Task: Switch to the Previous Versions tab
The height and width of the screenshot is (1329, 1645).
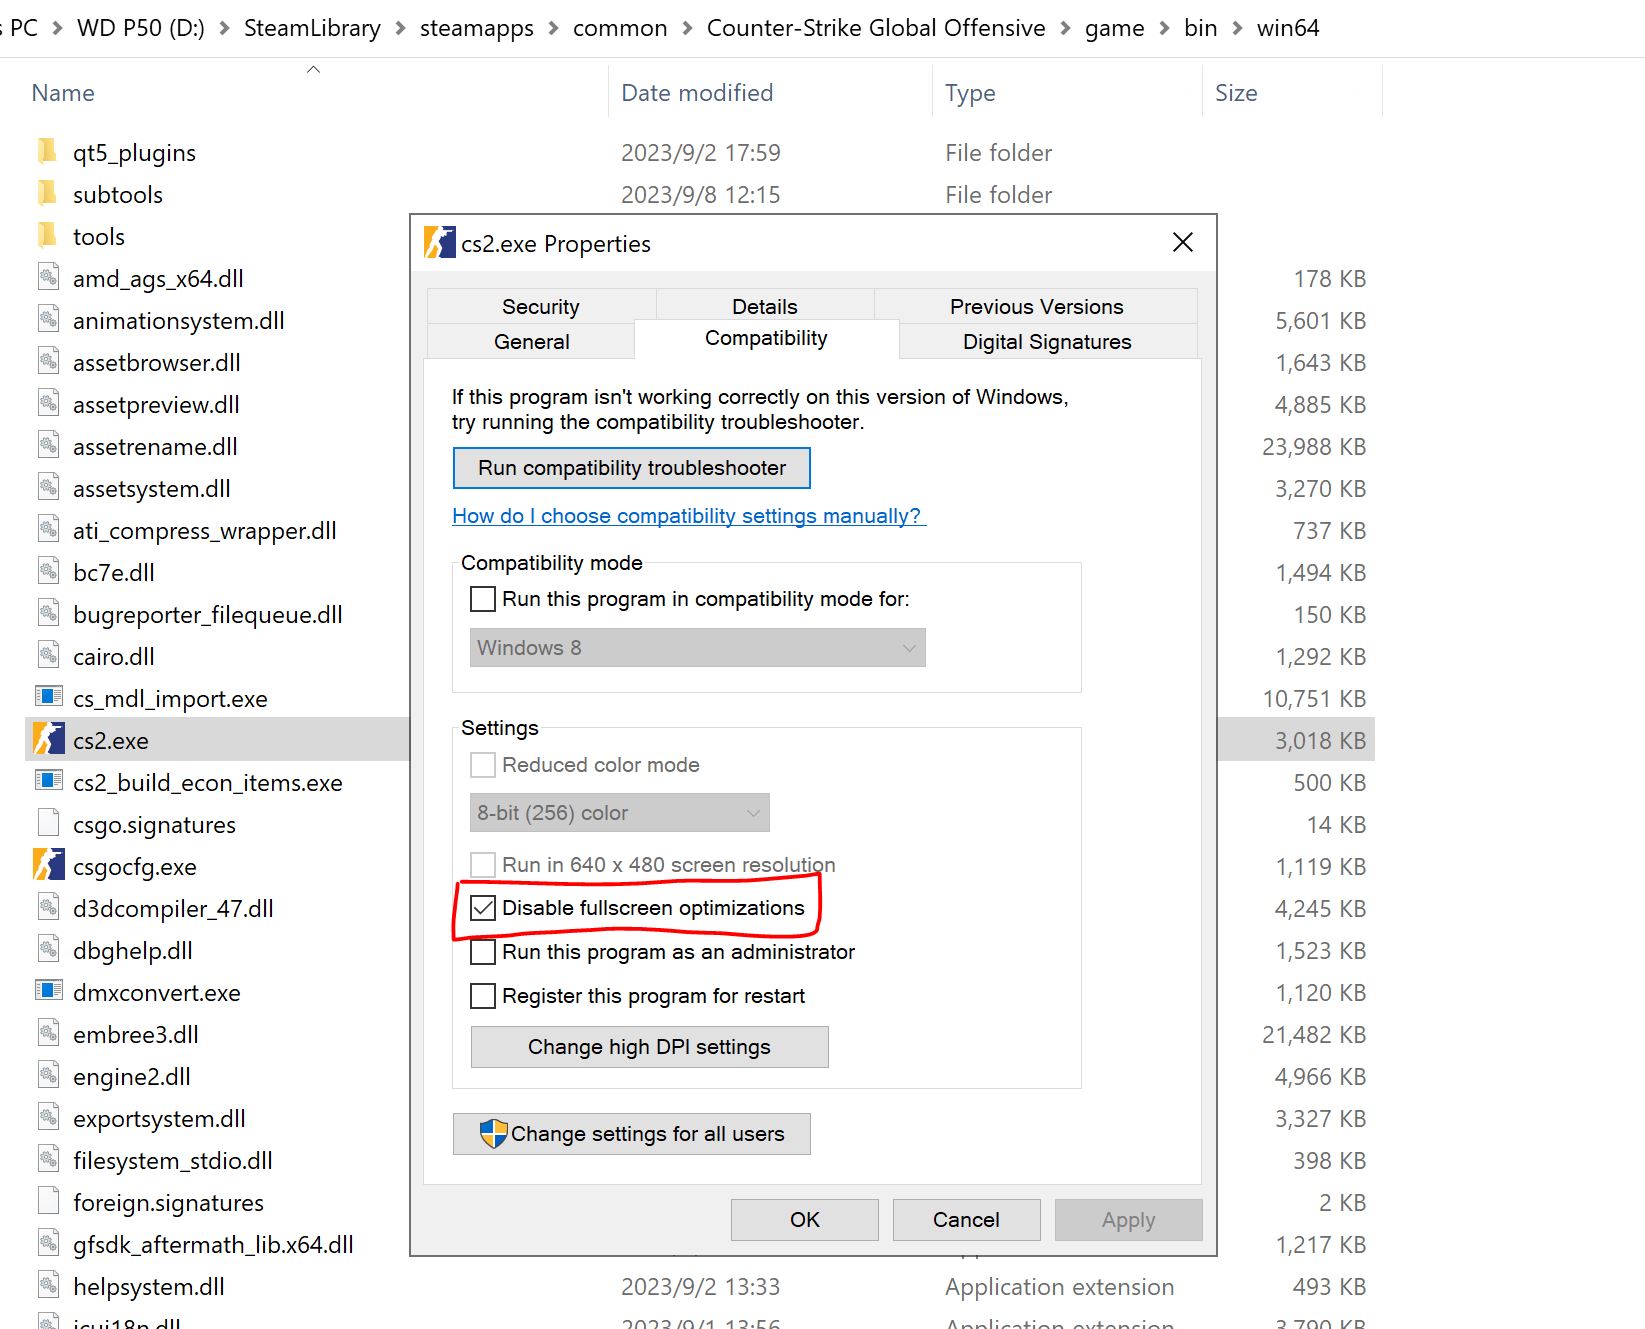Action: pyautogui.click(x=1036, y=306)
